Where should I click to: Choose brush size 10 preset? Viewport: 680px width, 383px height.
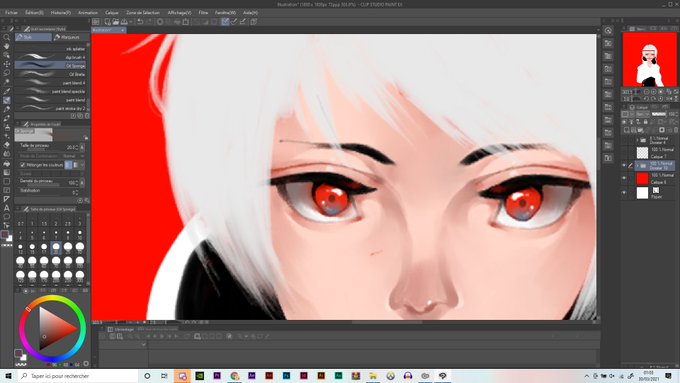[x=80, y=235]
